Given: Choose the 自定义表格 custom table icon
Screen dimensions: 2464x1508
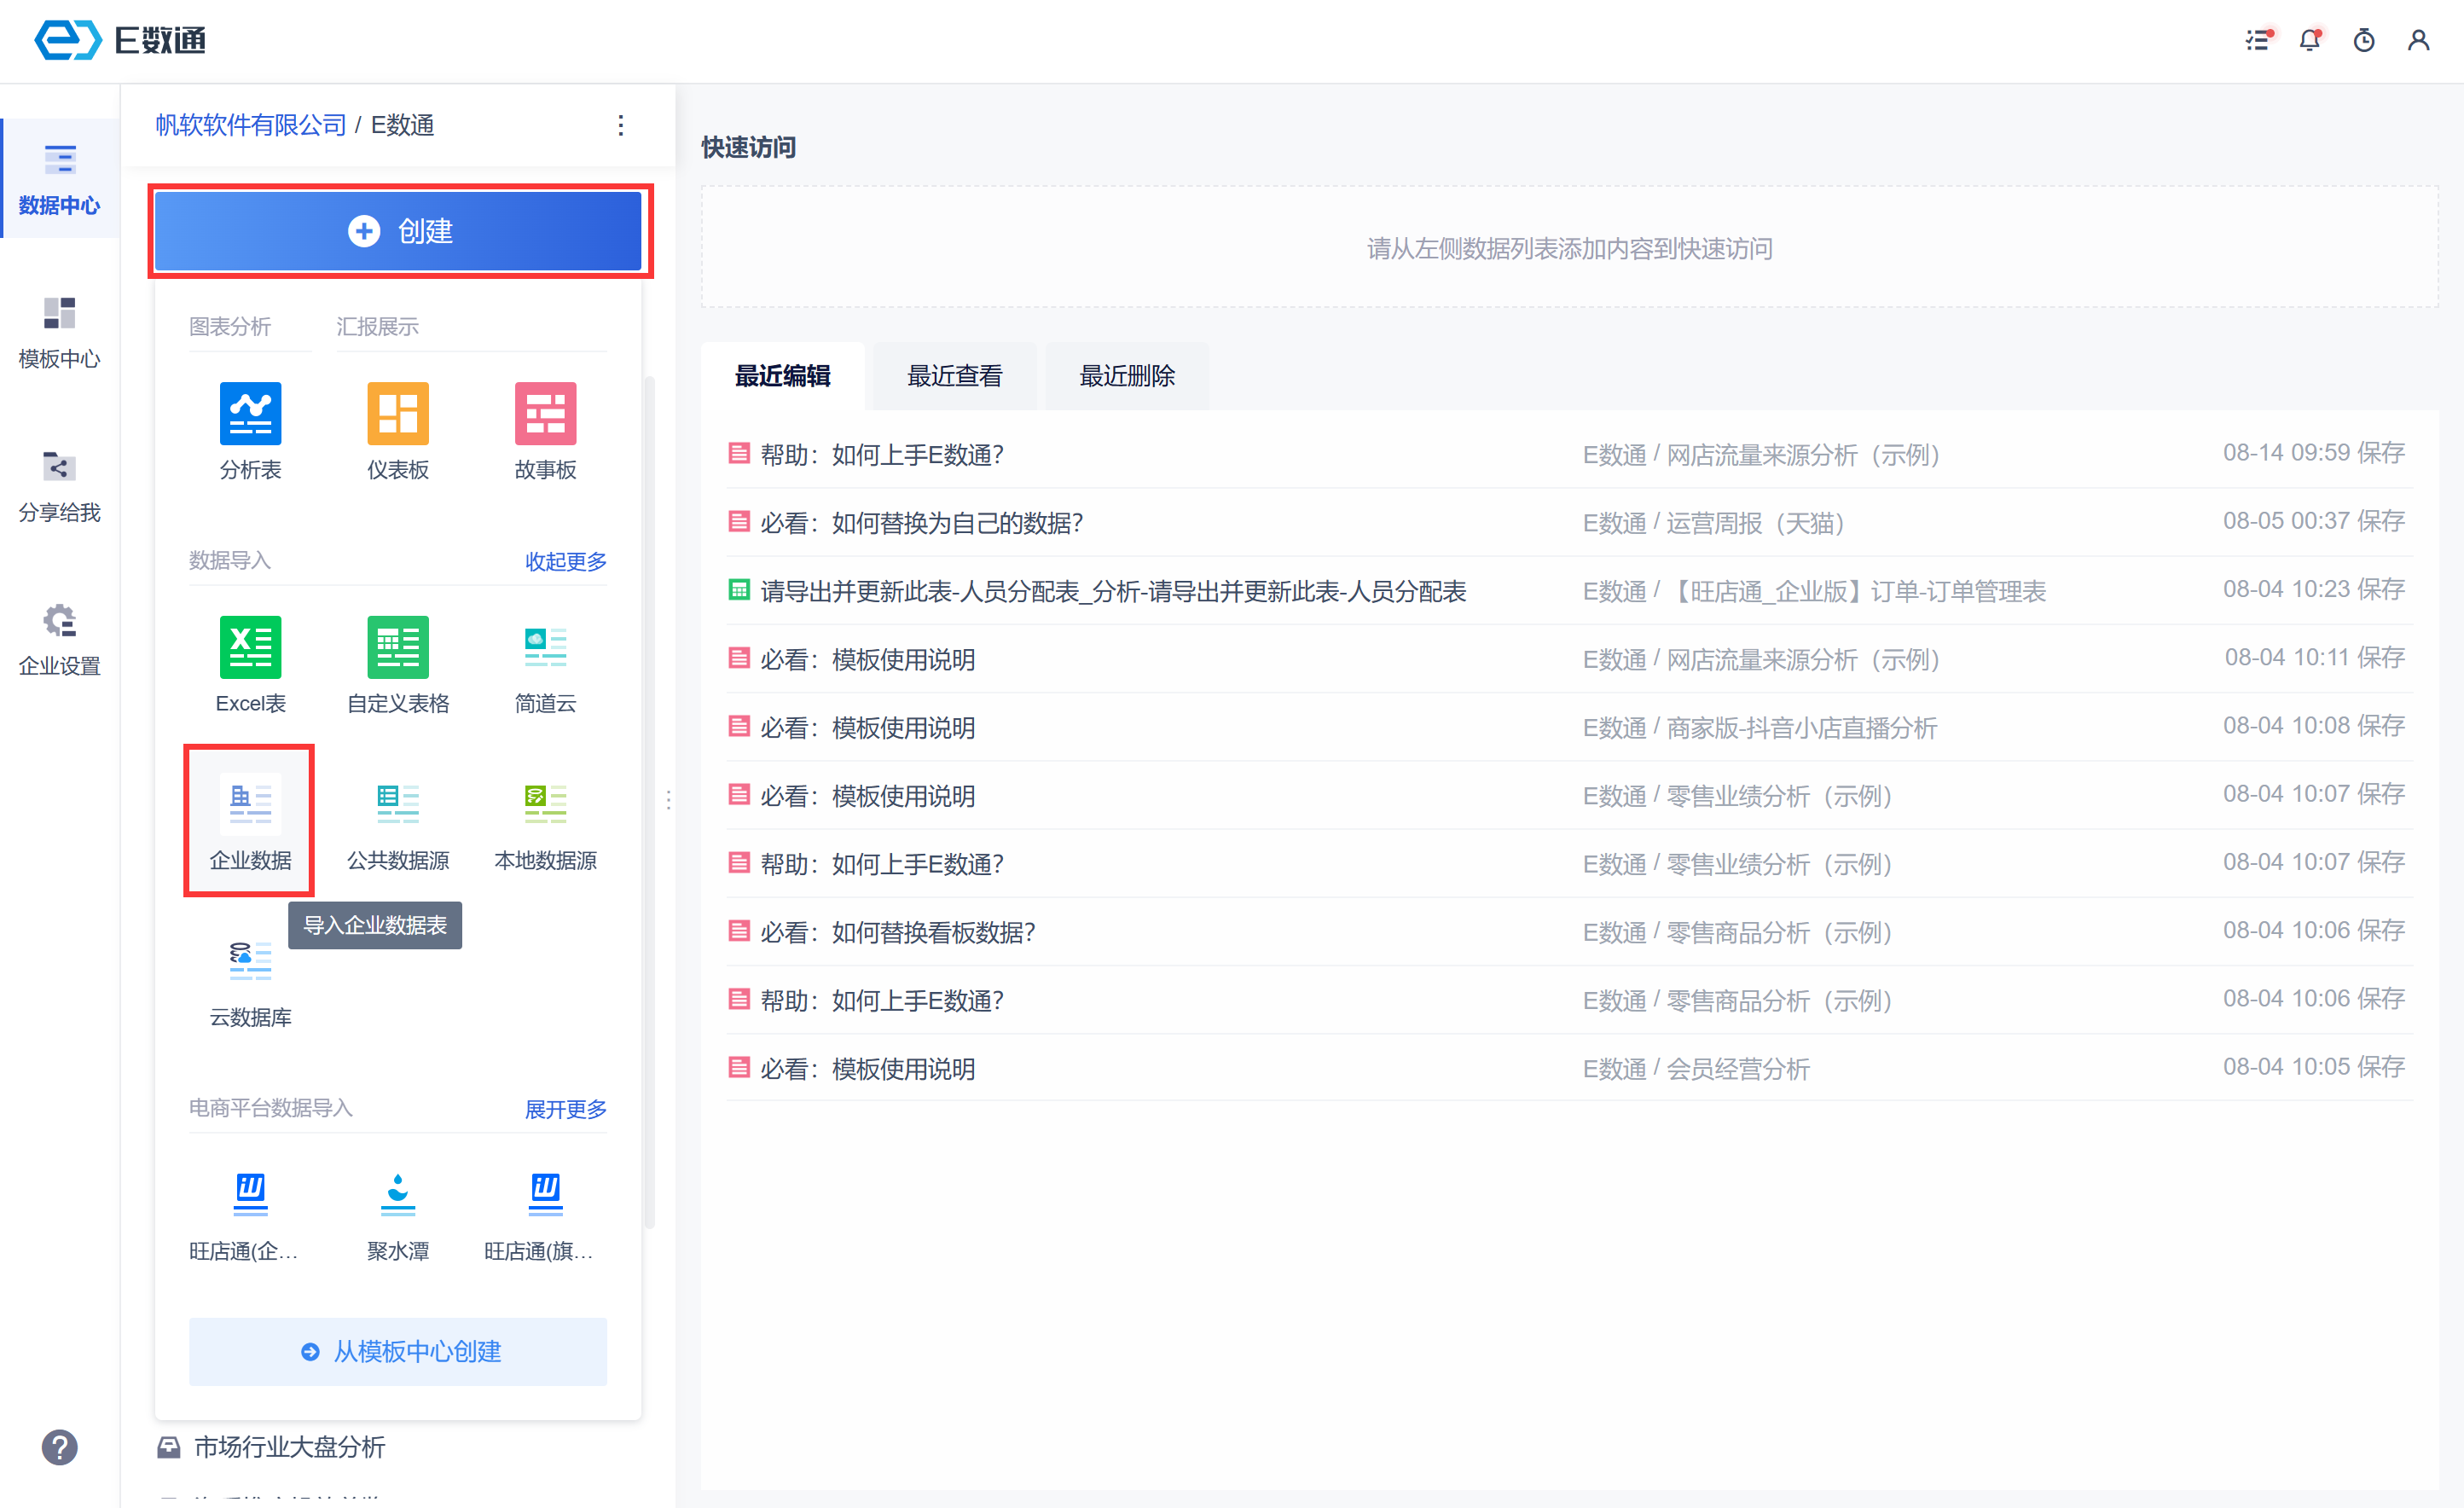Looking at the screenshot, I should 398,647.
